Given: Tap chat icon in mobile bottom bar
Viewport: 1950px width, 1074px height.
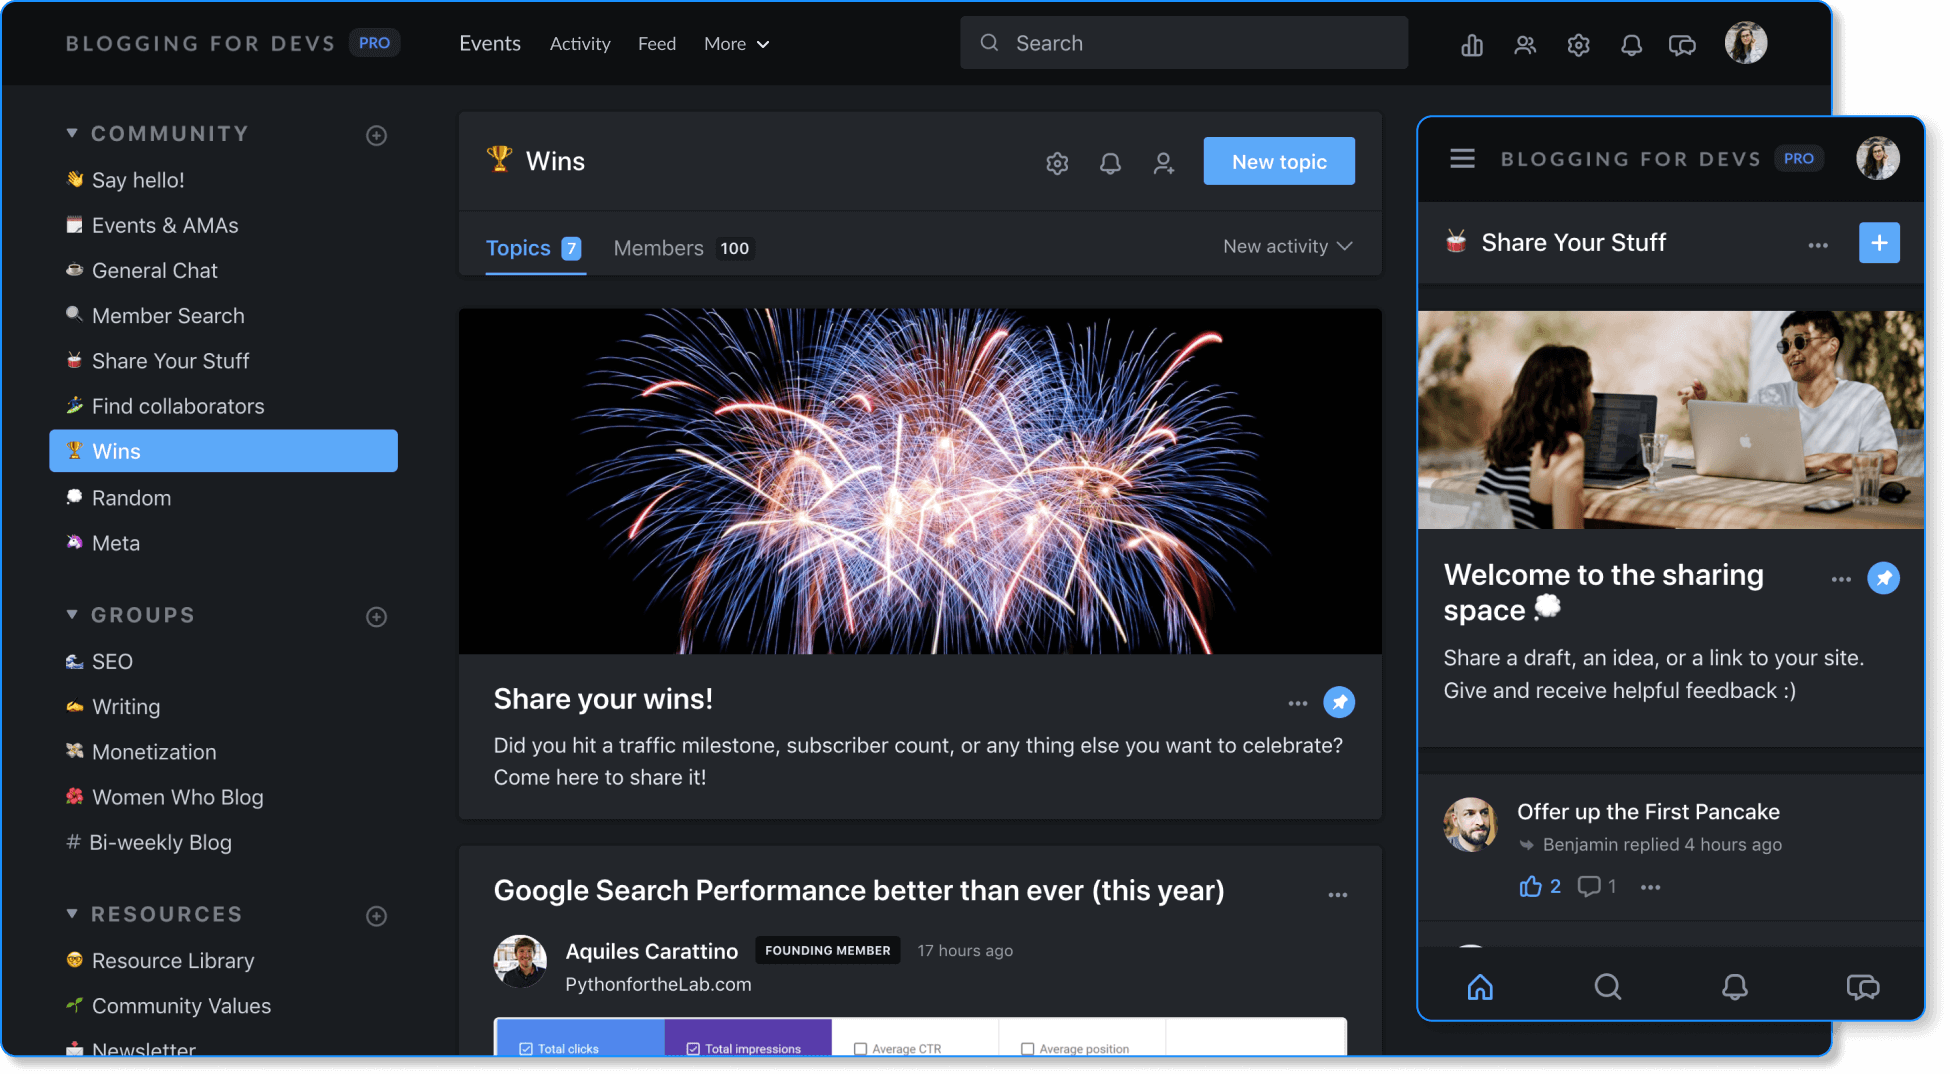Looking at the screenshot, I should coord(1862,988).
